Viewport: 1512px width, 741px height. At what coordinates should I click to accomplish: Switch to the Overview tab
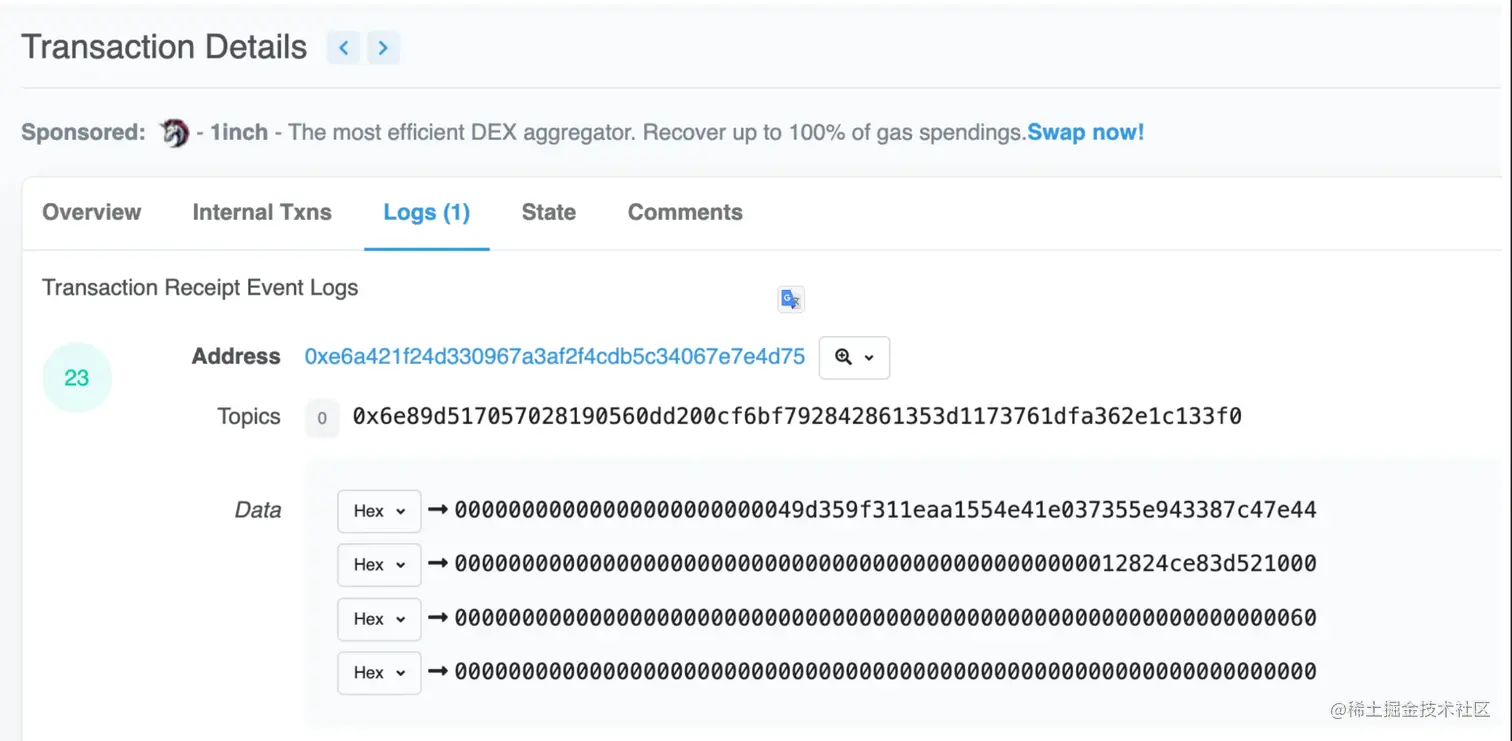[92, 212]
